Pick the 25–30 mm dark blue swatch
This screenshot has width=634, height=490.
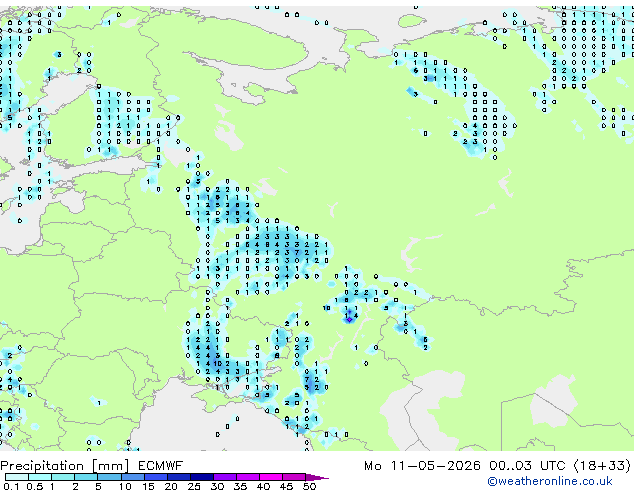(202, 477)
